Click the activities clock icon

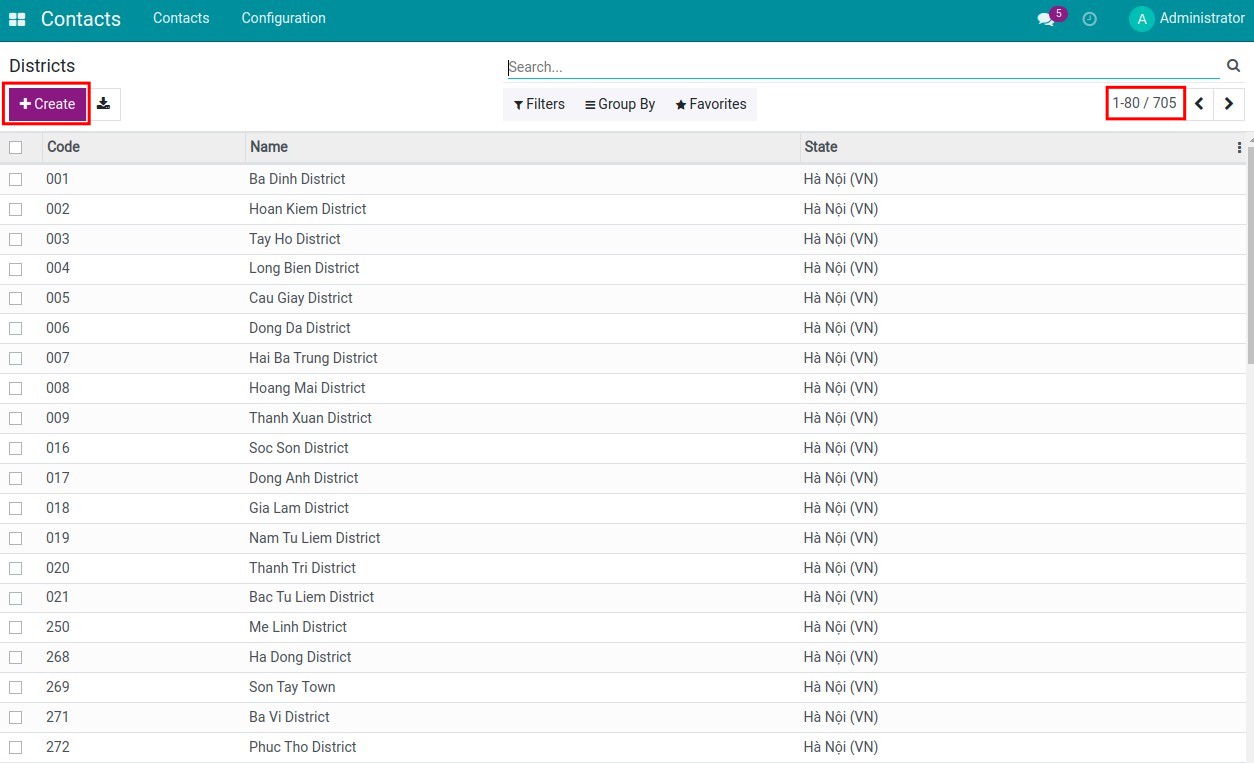pos(1089,18)
